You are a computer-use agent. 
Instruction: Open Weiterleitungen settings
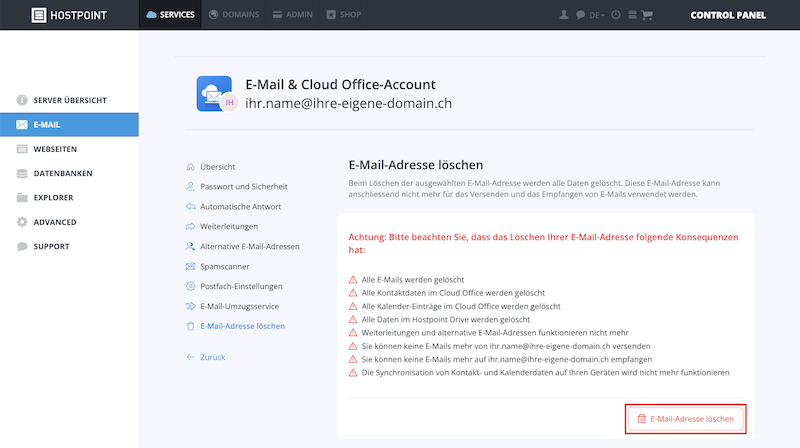click(229, 227)
